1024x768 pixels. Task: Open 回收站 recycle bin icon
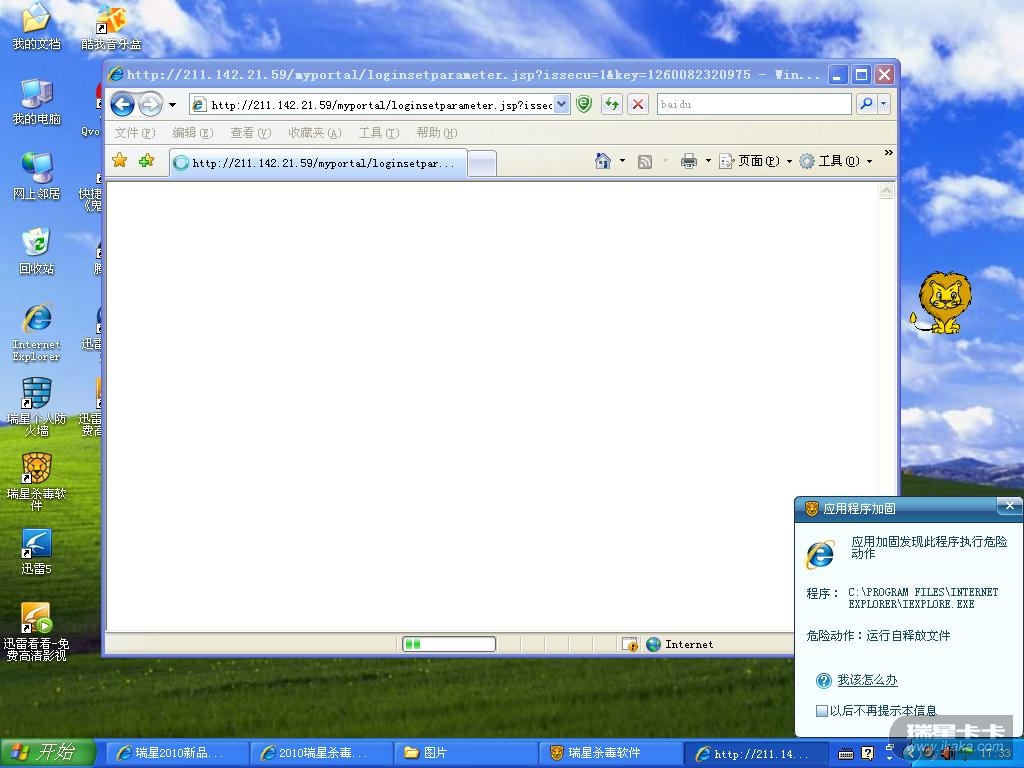point(37,251)
